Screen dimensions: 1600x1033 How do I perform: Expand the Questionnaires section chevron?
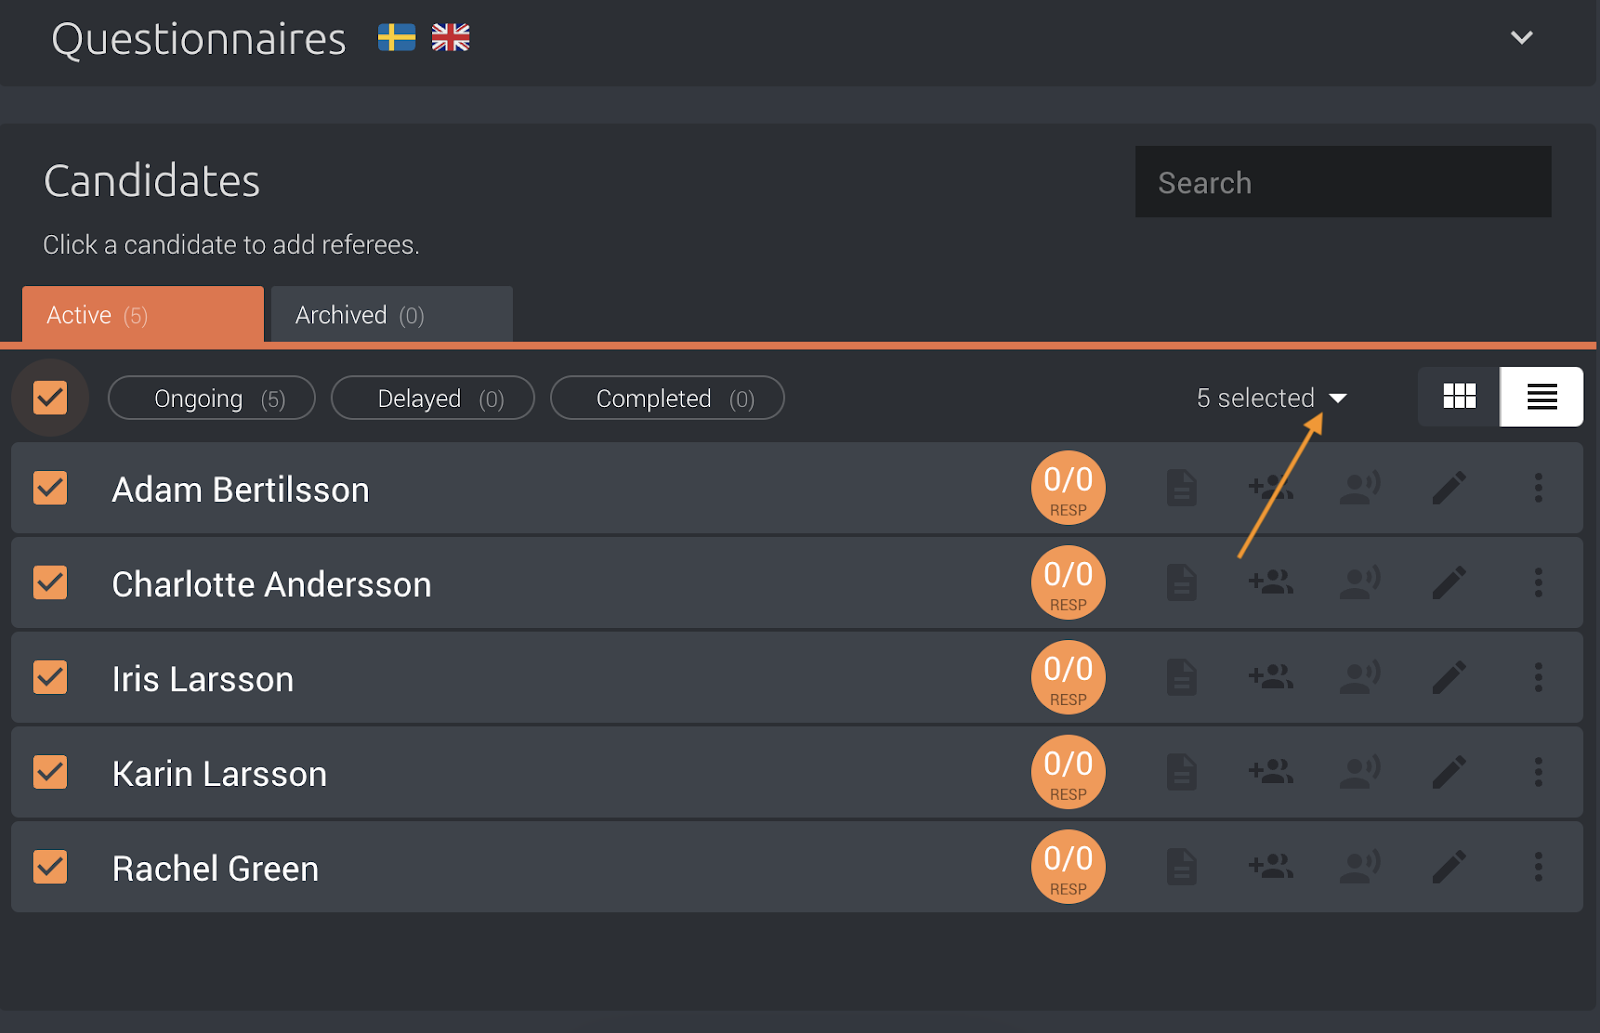point(1521,38)
